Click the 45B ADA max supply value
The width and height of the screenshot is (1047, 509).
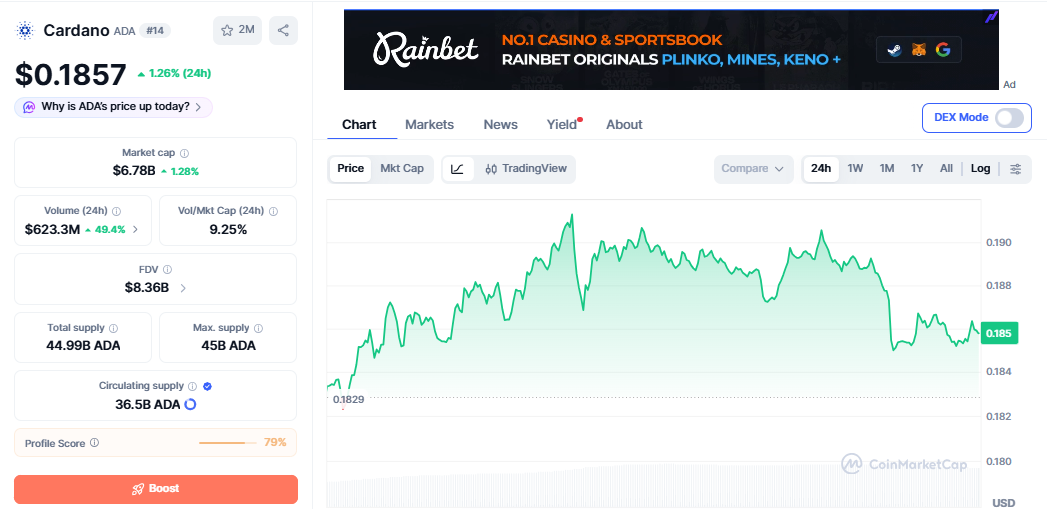[228, 346]
